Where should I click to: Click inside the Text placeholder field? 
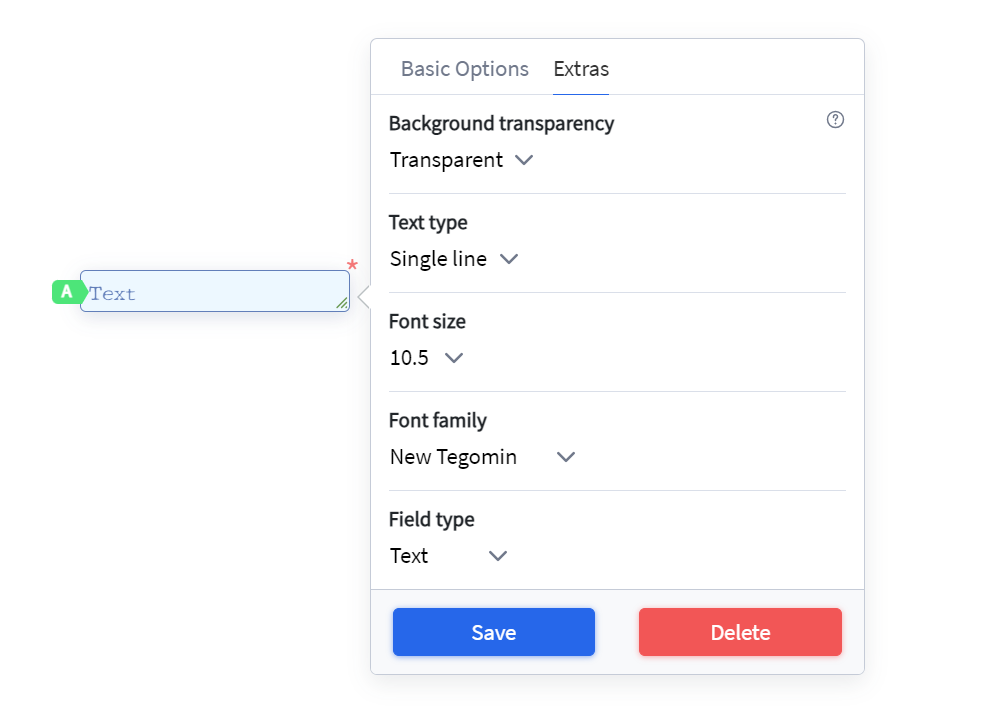click(x=215, y=291)
